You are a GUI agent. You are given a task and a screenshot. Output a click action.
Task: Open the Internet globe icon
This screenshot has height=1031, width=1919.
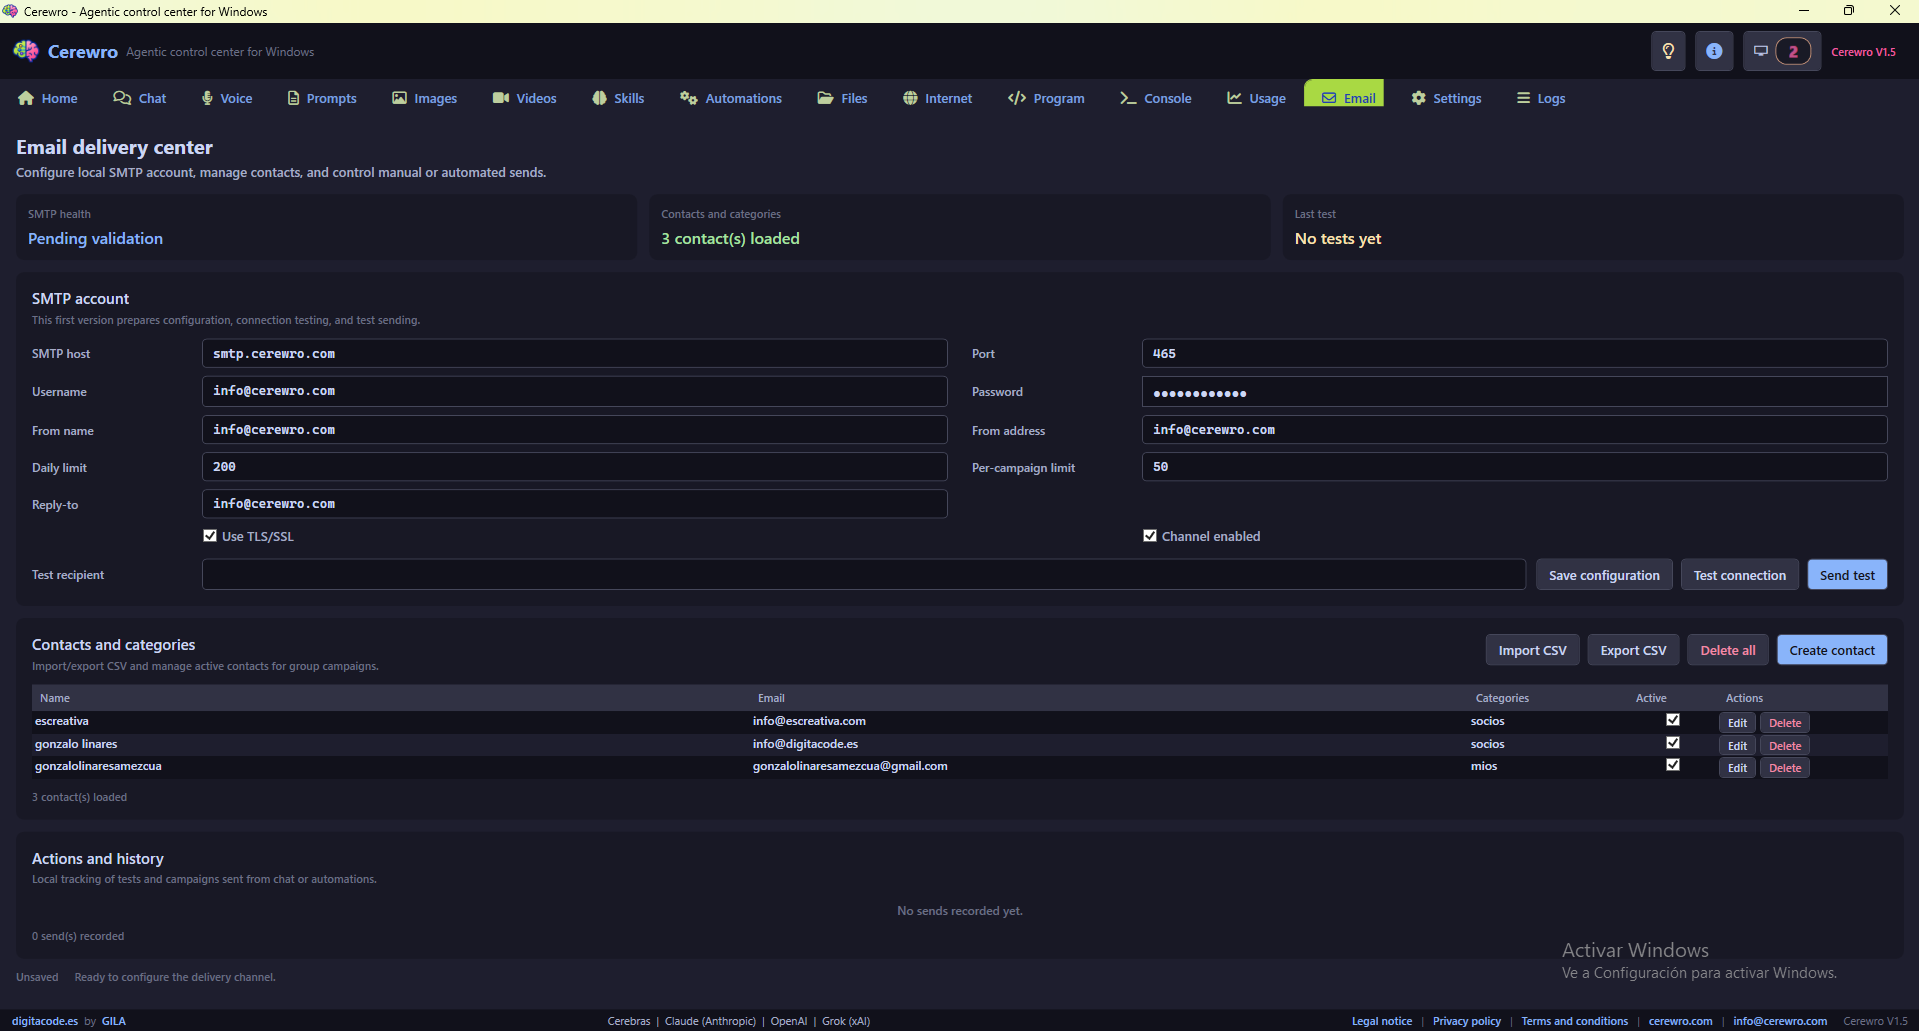(x=910, y=98)
